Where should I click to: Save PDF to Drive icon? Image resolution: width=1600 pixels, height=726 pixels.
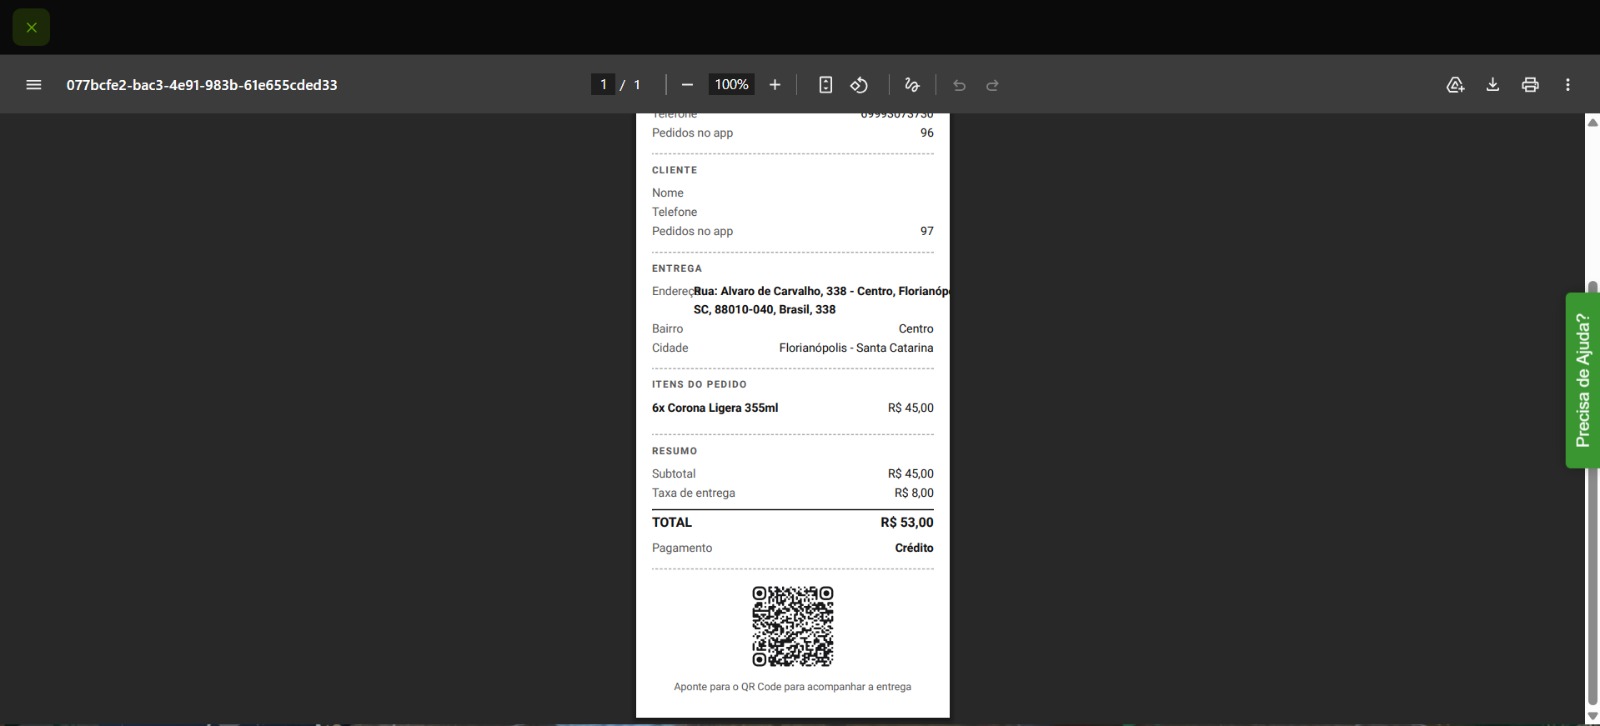coord(1455,85)
